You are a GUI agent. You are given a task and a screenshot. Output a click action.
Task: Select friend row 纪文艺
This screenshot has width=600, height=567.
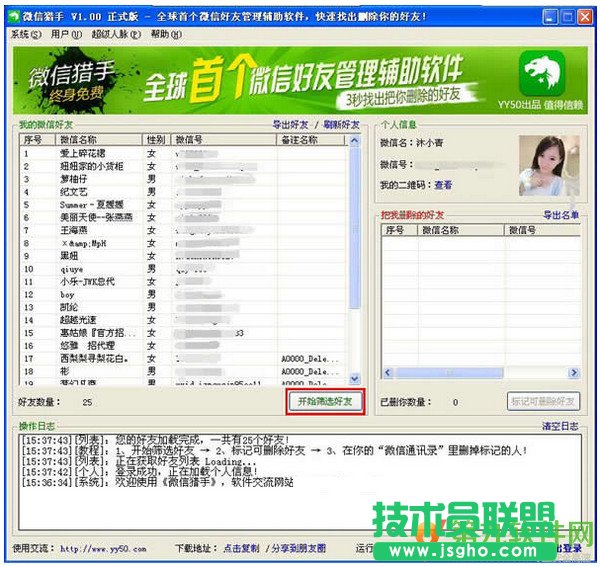click(x=184, y=192)
